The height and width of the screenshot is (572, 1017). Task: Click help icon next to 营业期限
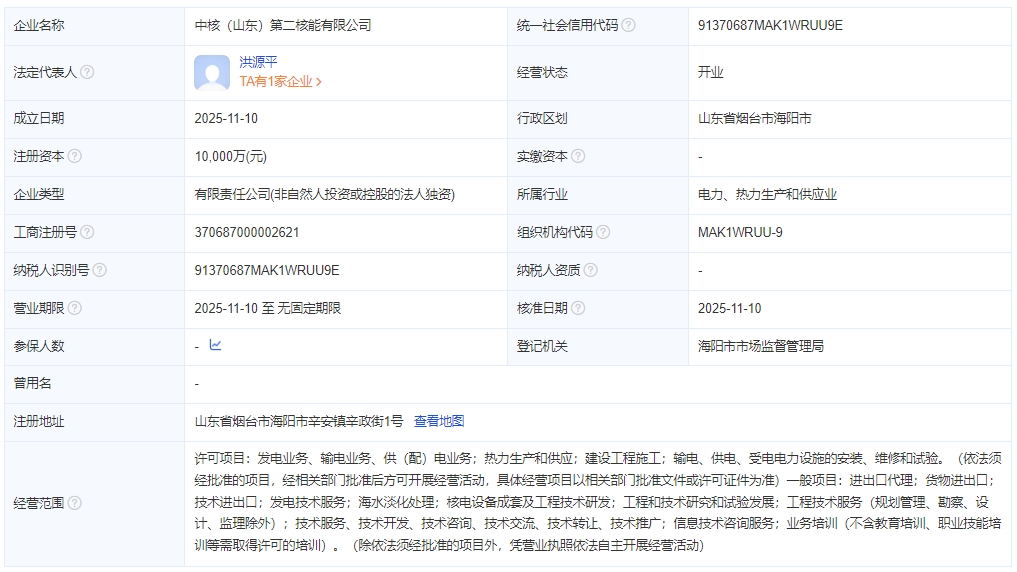(x=74, y=308)
